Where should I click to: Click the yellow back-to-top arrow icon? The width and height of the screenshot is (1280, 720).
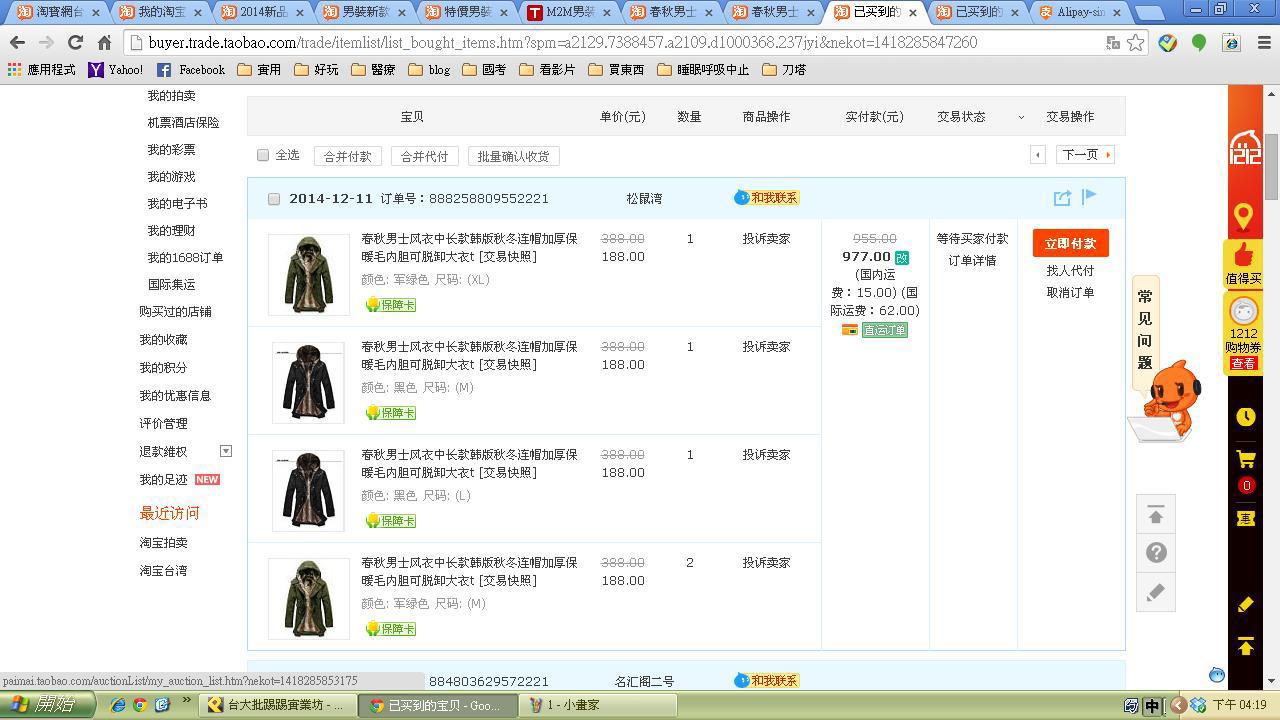click(x=1245, y=647)
